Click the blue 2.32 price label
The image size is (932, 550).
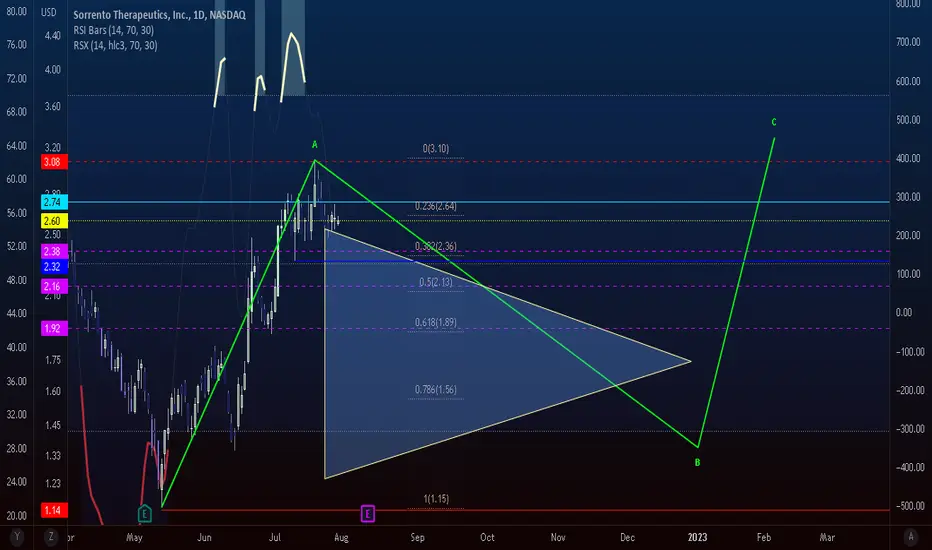point(54,267)
